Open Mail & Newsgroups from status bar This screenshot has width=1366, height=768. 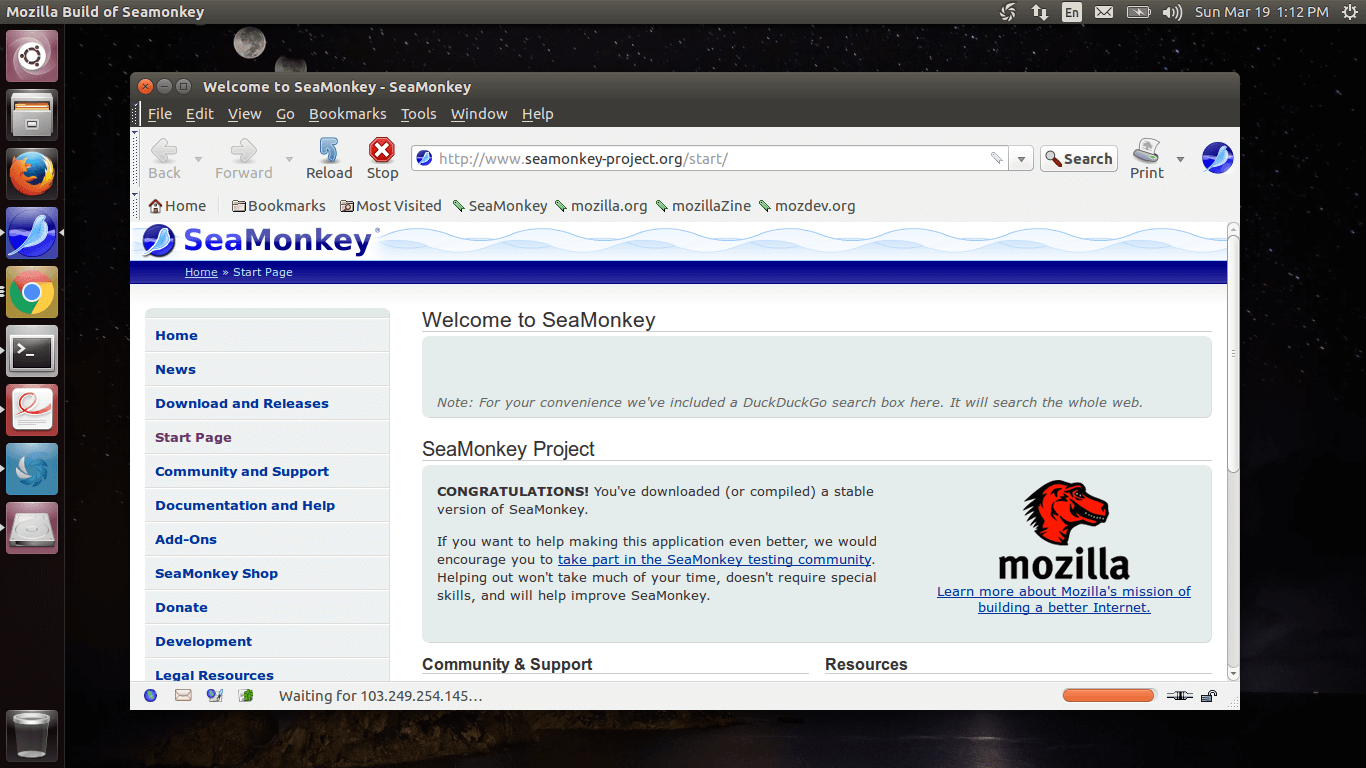[183, 695]
